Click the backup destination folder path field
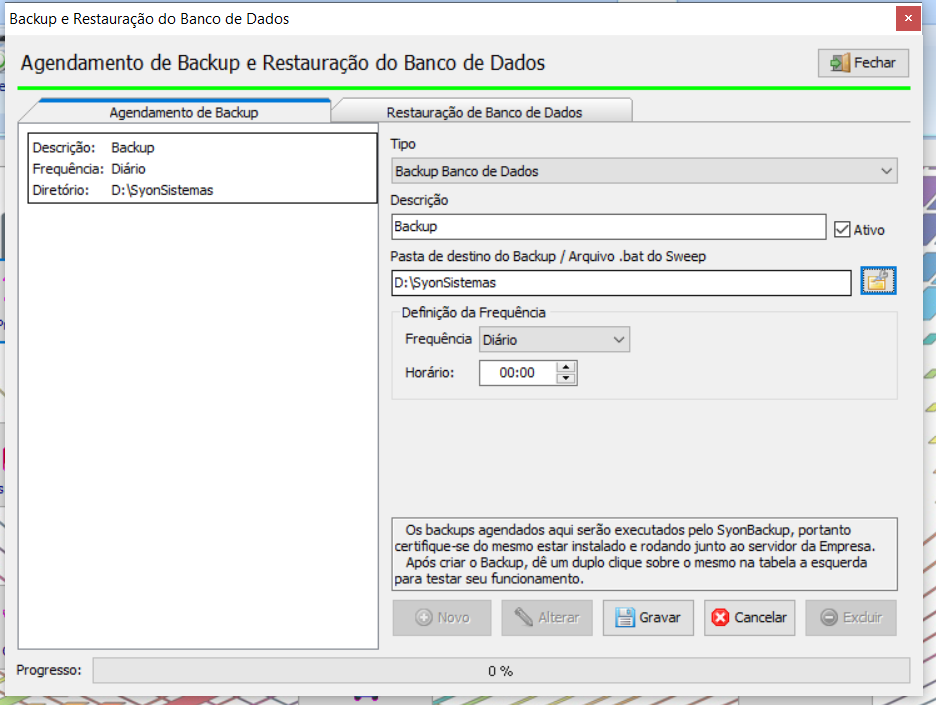This screenshot has width=936, height=705. [620, 283]
